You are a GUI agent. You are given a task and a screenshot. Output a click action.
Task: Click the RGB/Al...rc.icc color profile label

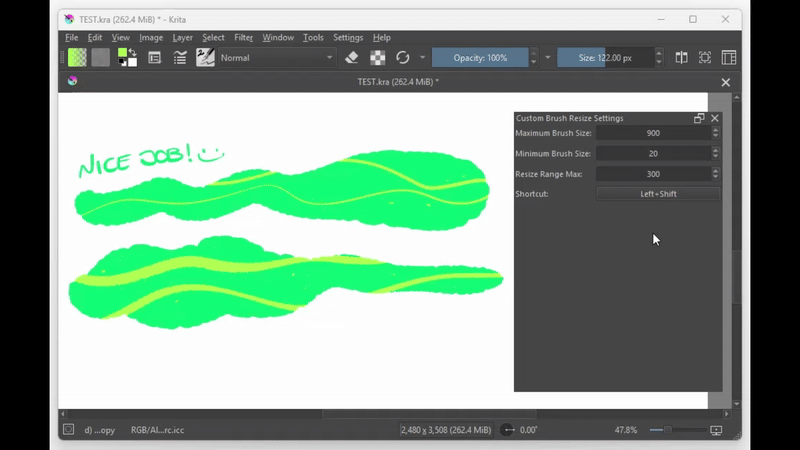[x=157, y=430]
